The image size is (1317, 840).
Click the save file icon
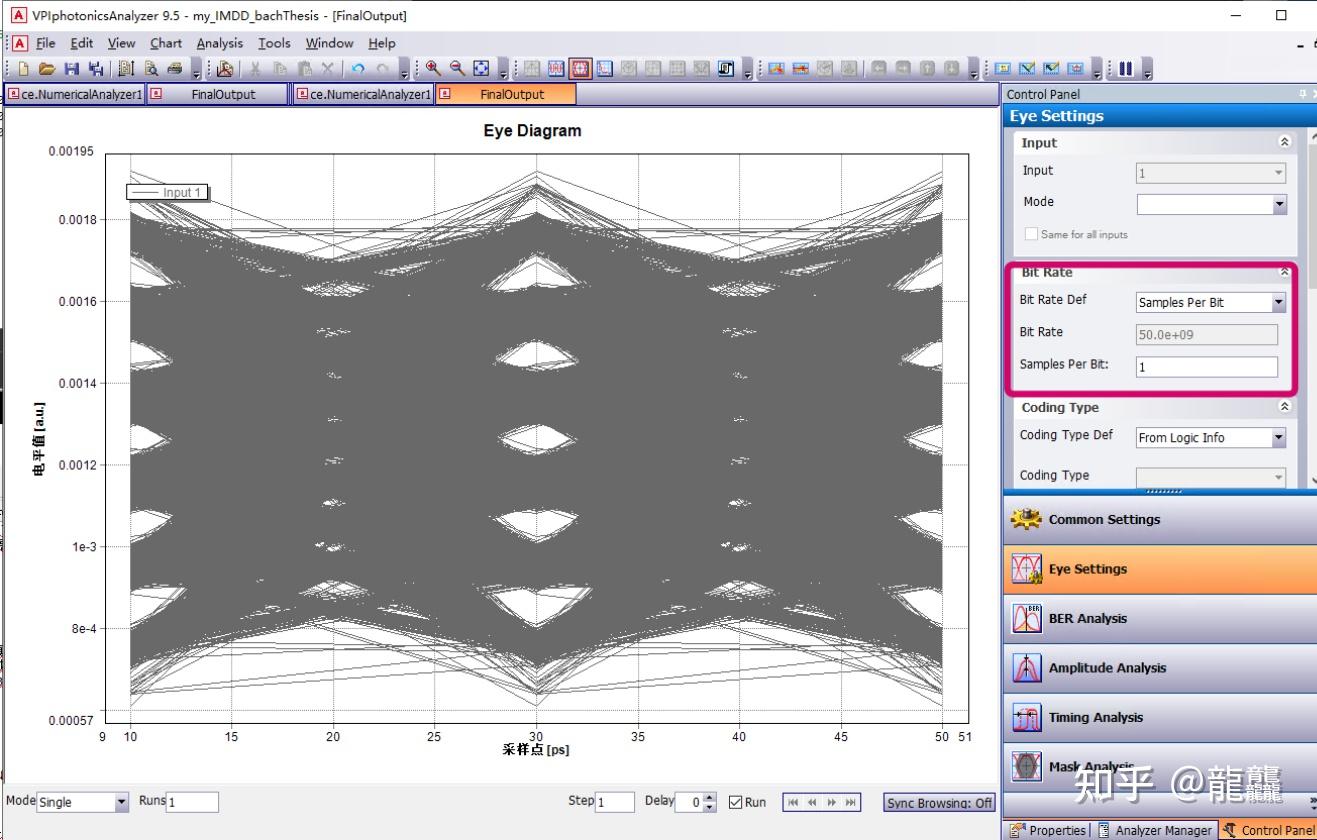tap(72, 68)
